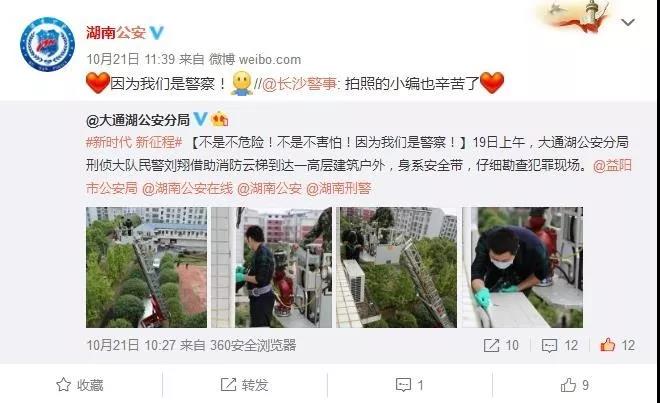View the first photo of the fire ladder
Viewport: 660px width, 403px height.
146,267
